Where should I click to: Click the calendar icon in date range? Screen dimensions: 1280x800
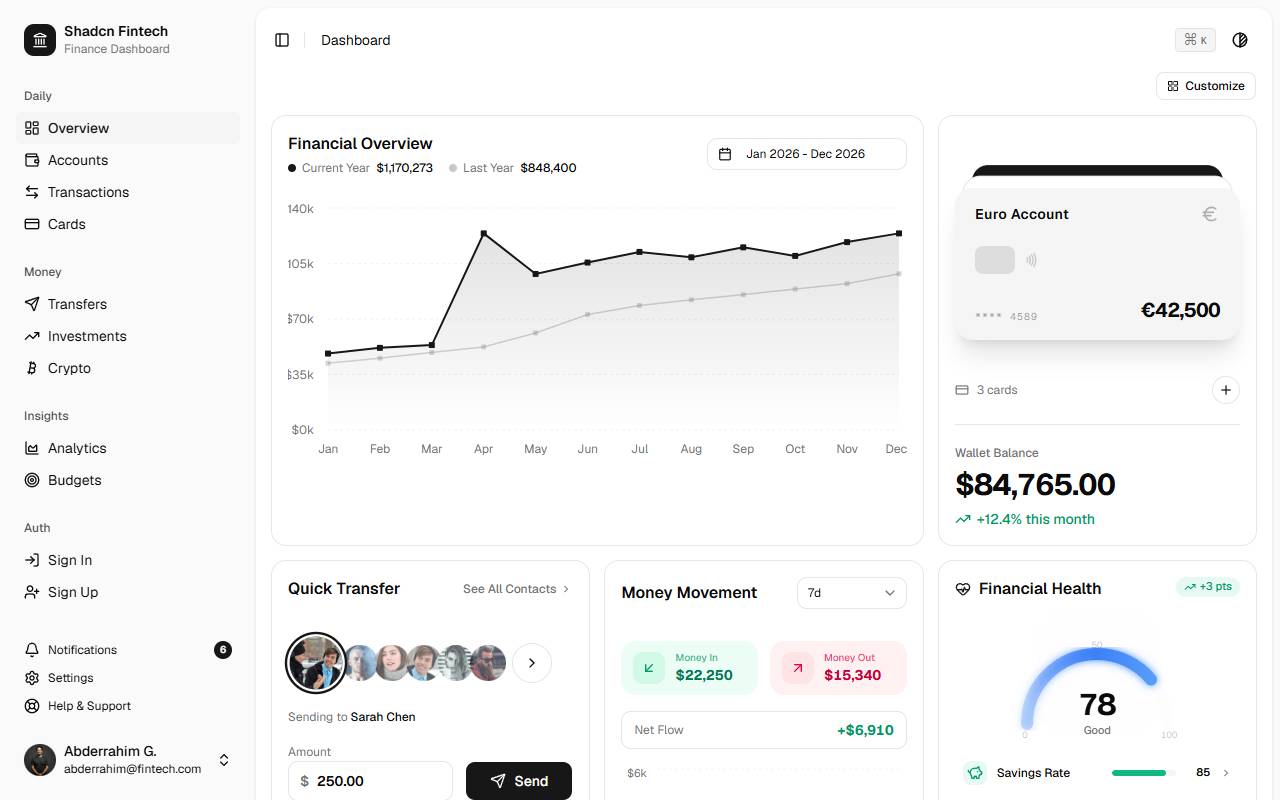tap(726, 154)
